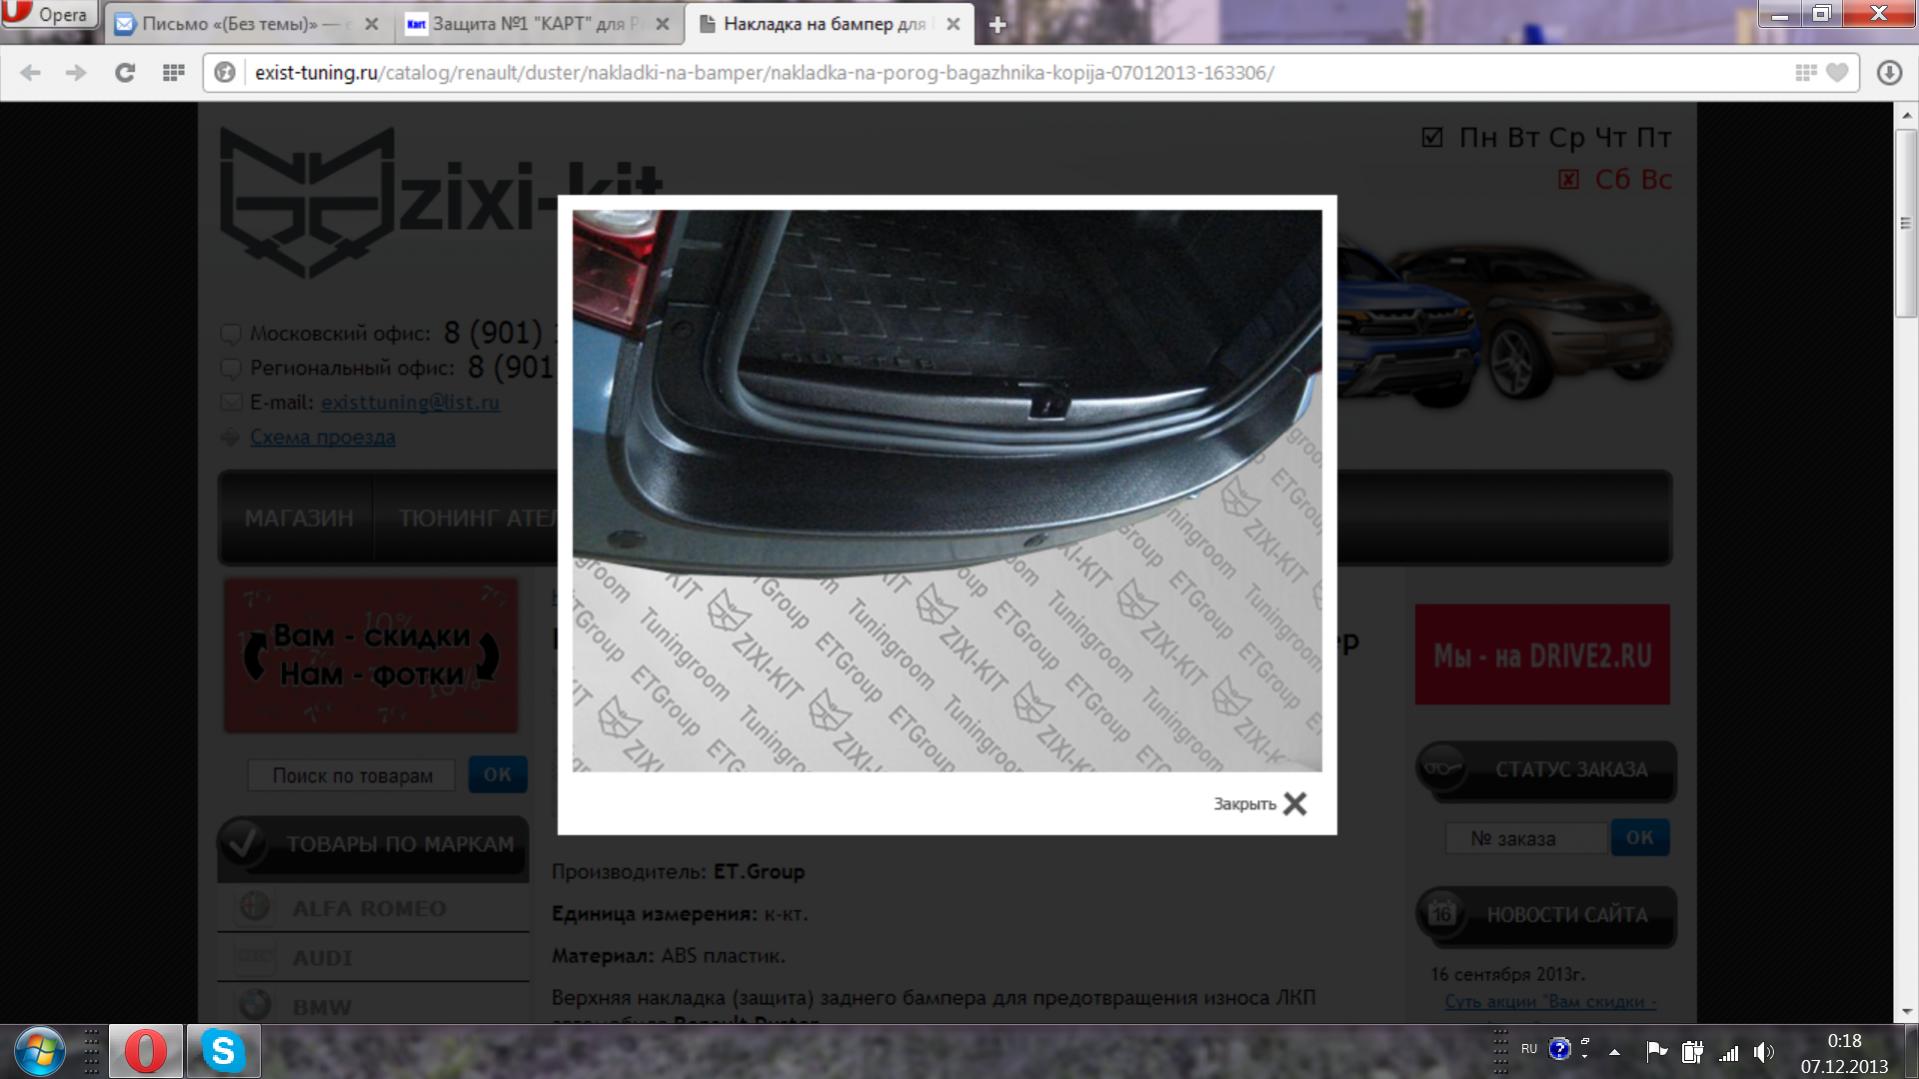Open the Opera menu button
Viewport: 1919px width, 1079px height.
click(48, 14)
